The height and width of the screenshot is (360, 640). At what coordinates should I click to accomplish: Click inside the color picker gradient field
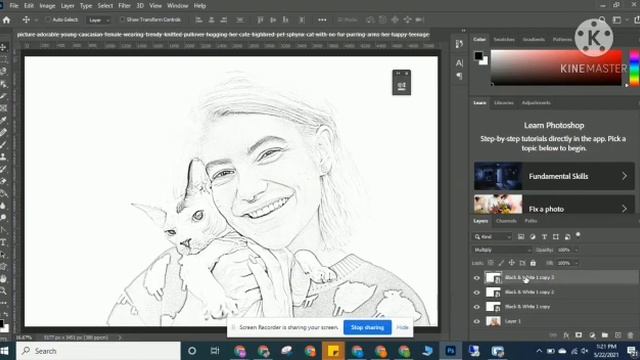(556, 67)
